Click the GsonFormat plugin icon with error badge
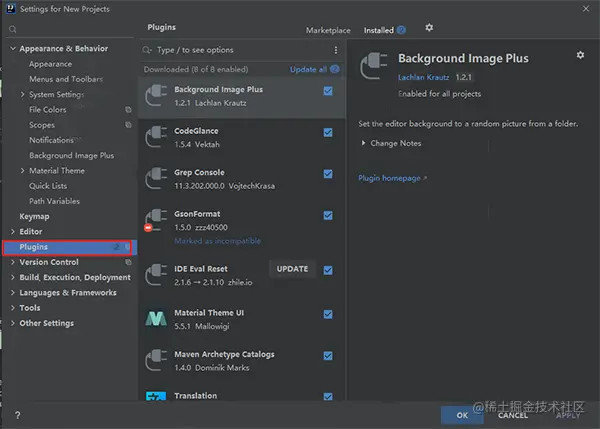 (155, 220)
